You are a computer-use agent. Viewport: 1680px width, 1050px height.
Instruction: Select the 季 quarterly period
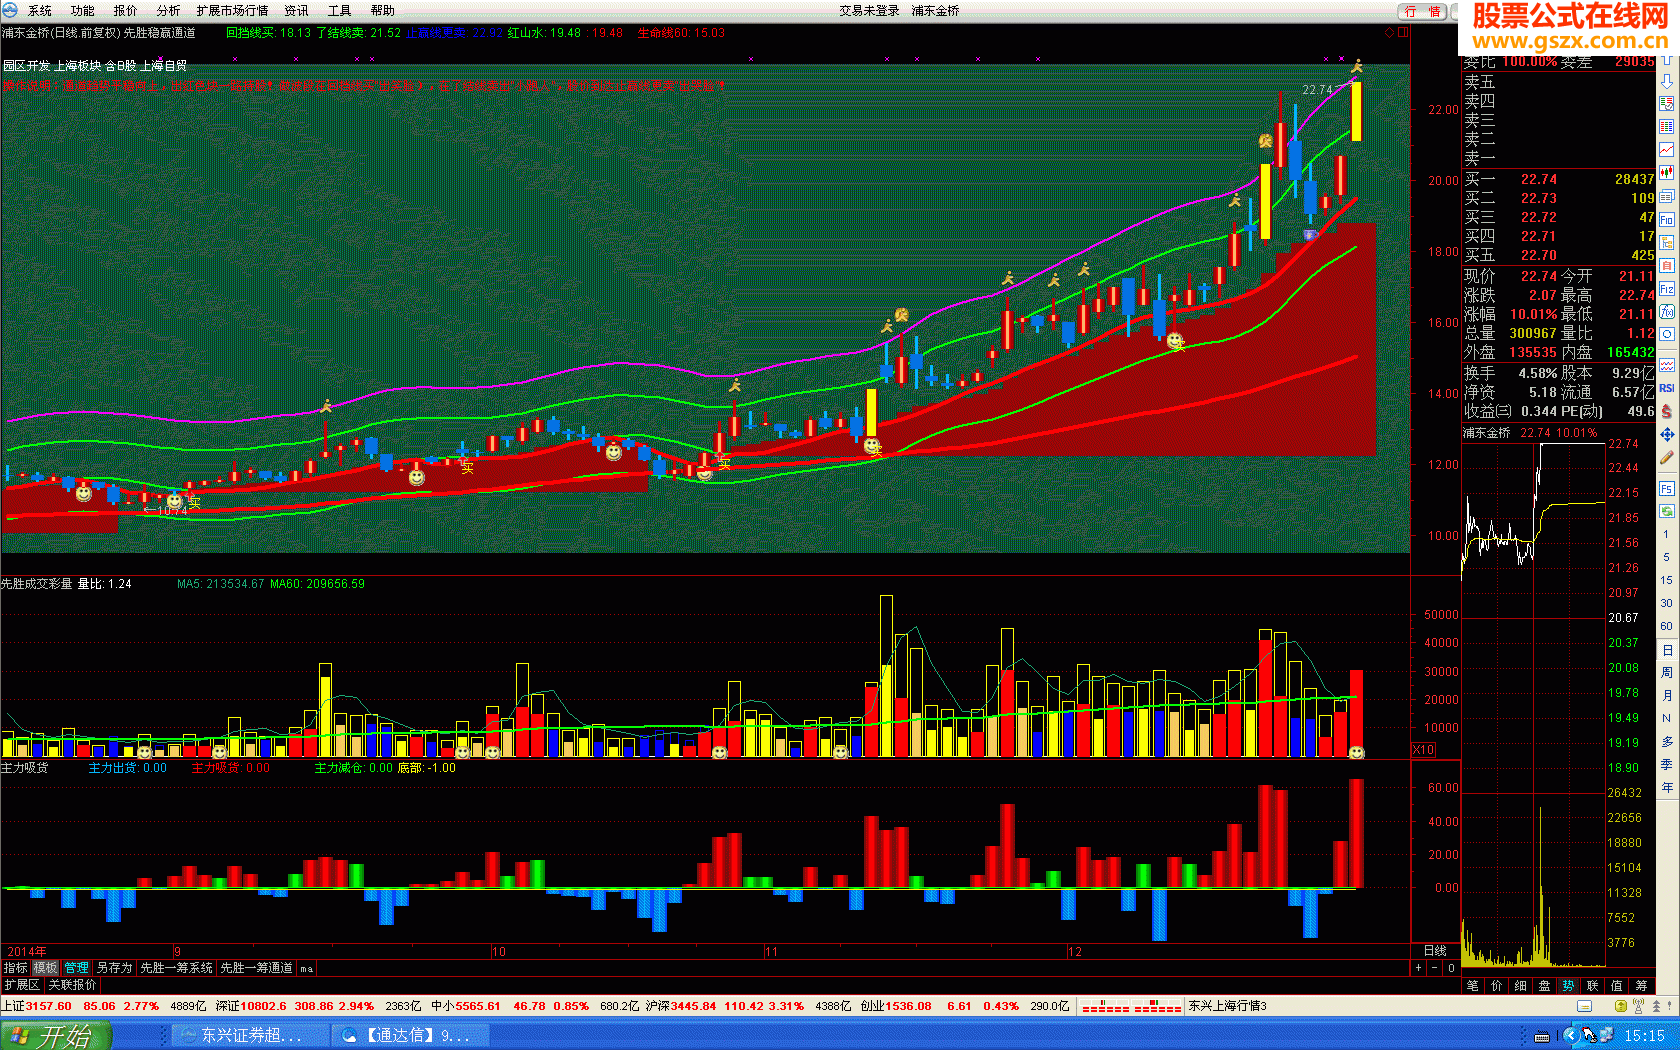click(x=1667, y=764)
